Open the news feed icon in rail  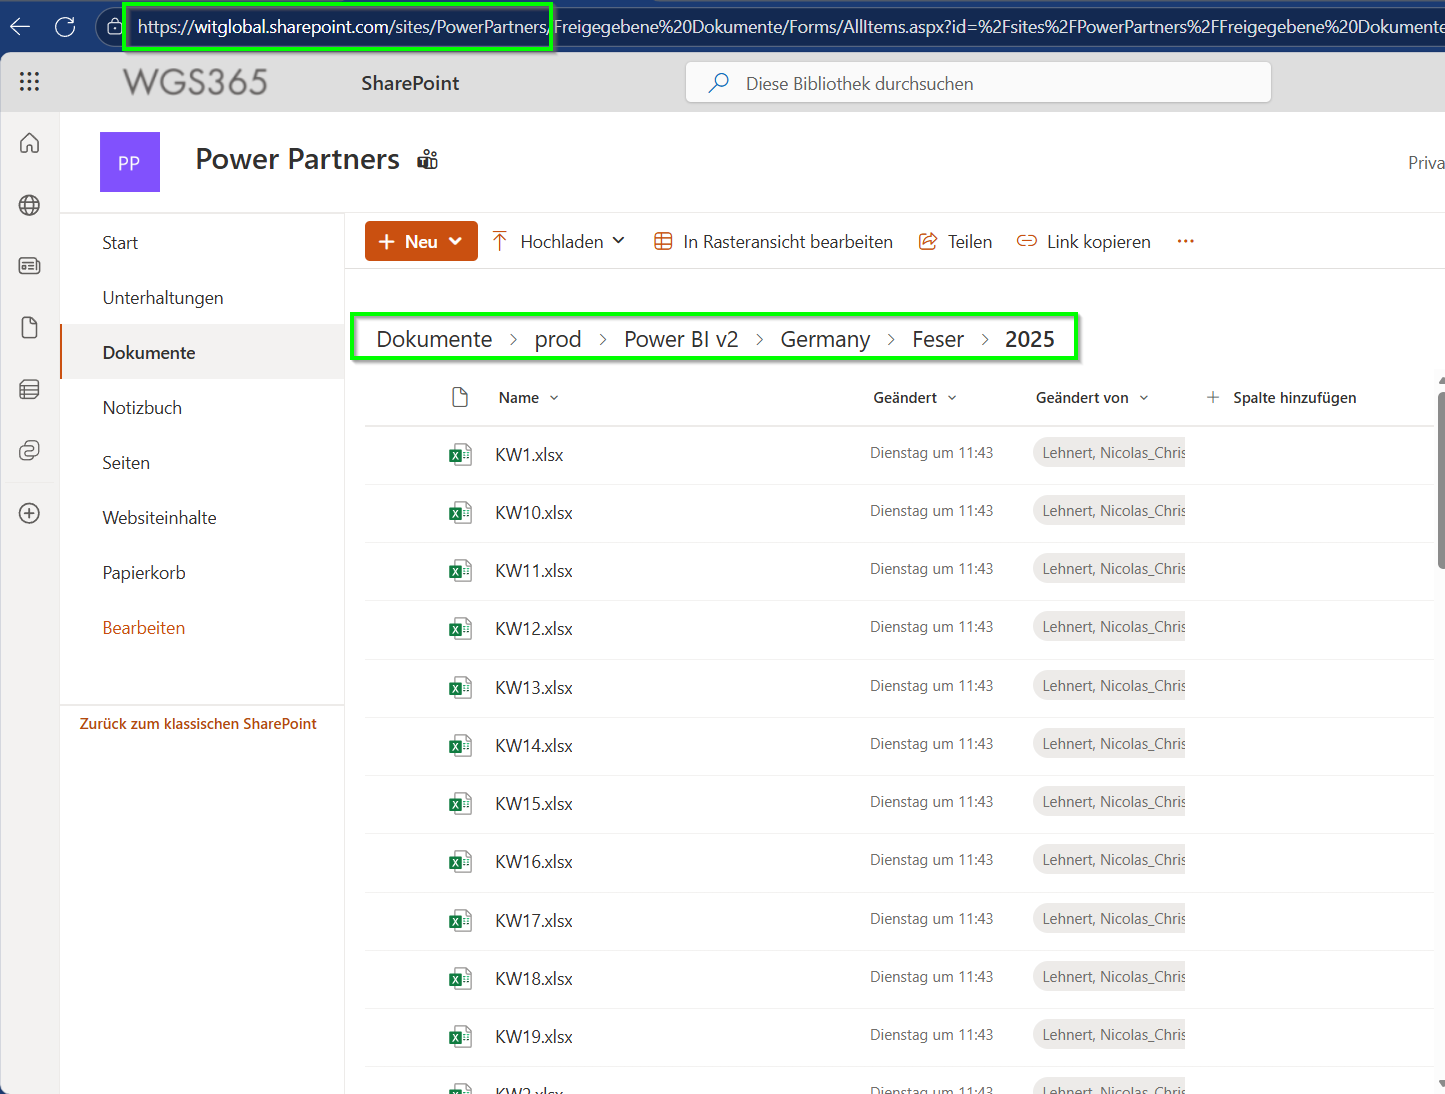[x=30, y=266]
